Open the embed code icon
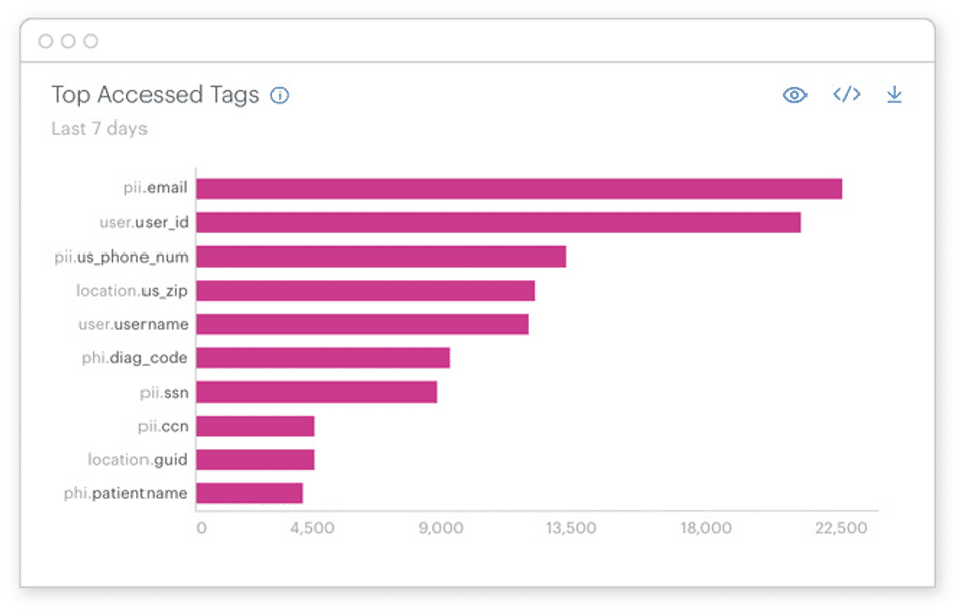 847,94
